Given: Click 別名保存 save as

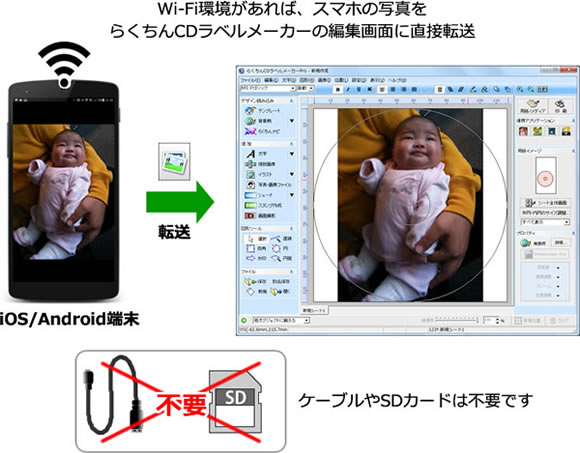Looking at the screenshot, I should (281, 282).
